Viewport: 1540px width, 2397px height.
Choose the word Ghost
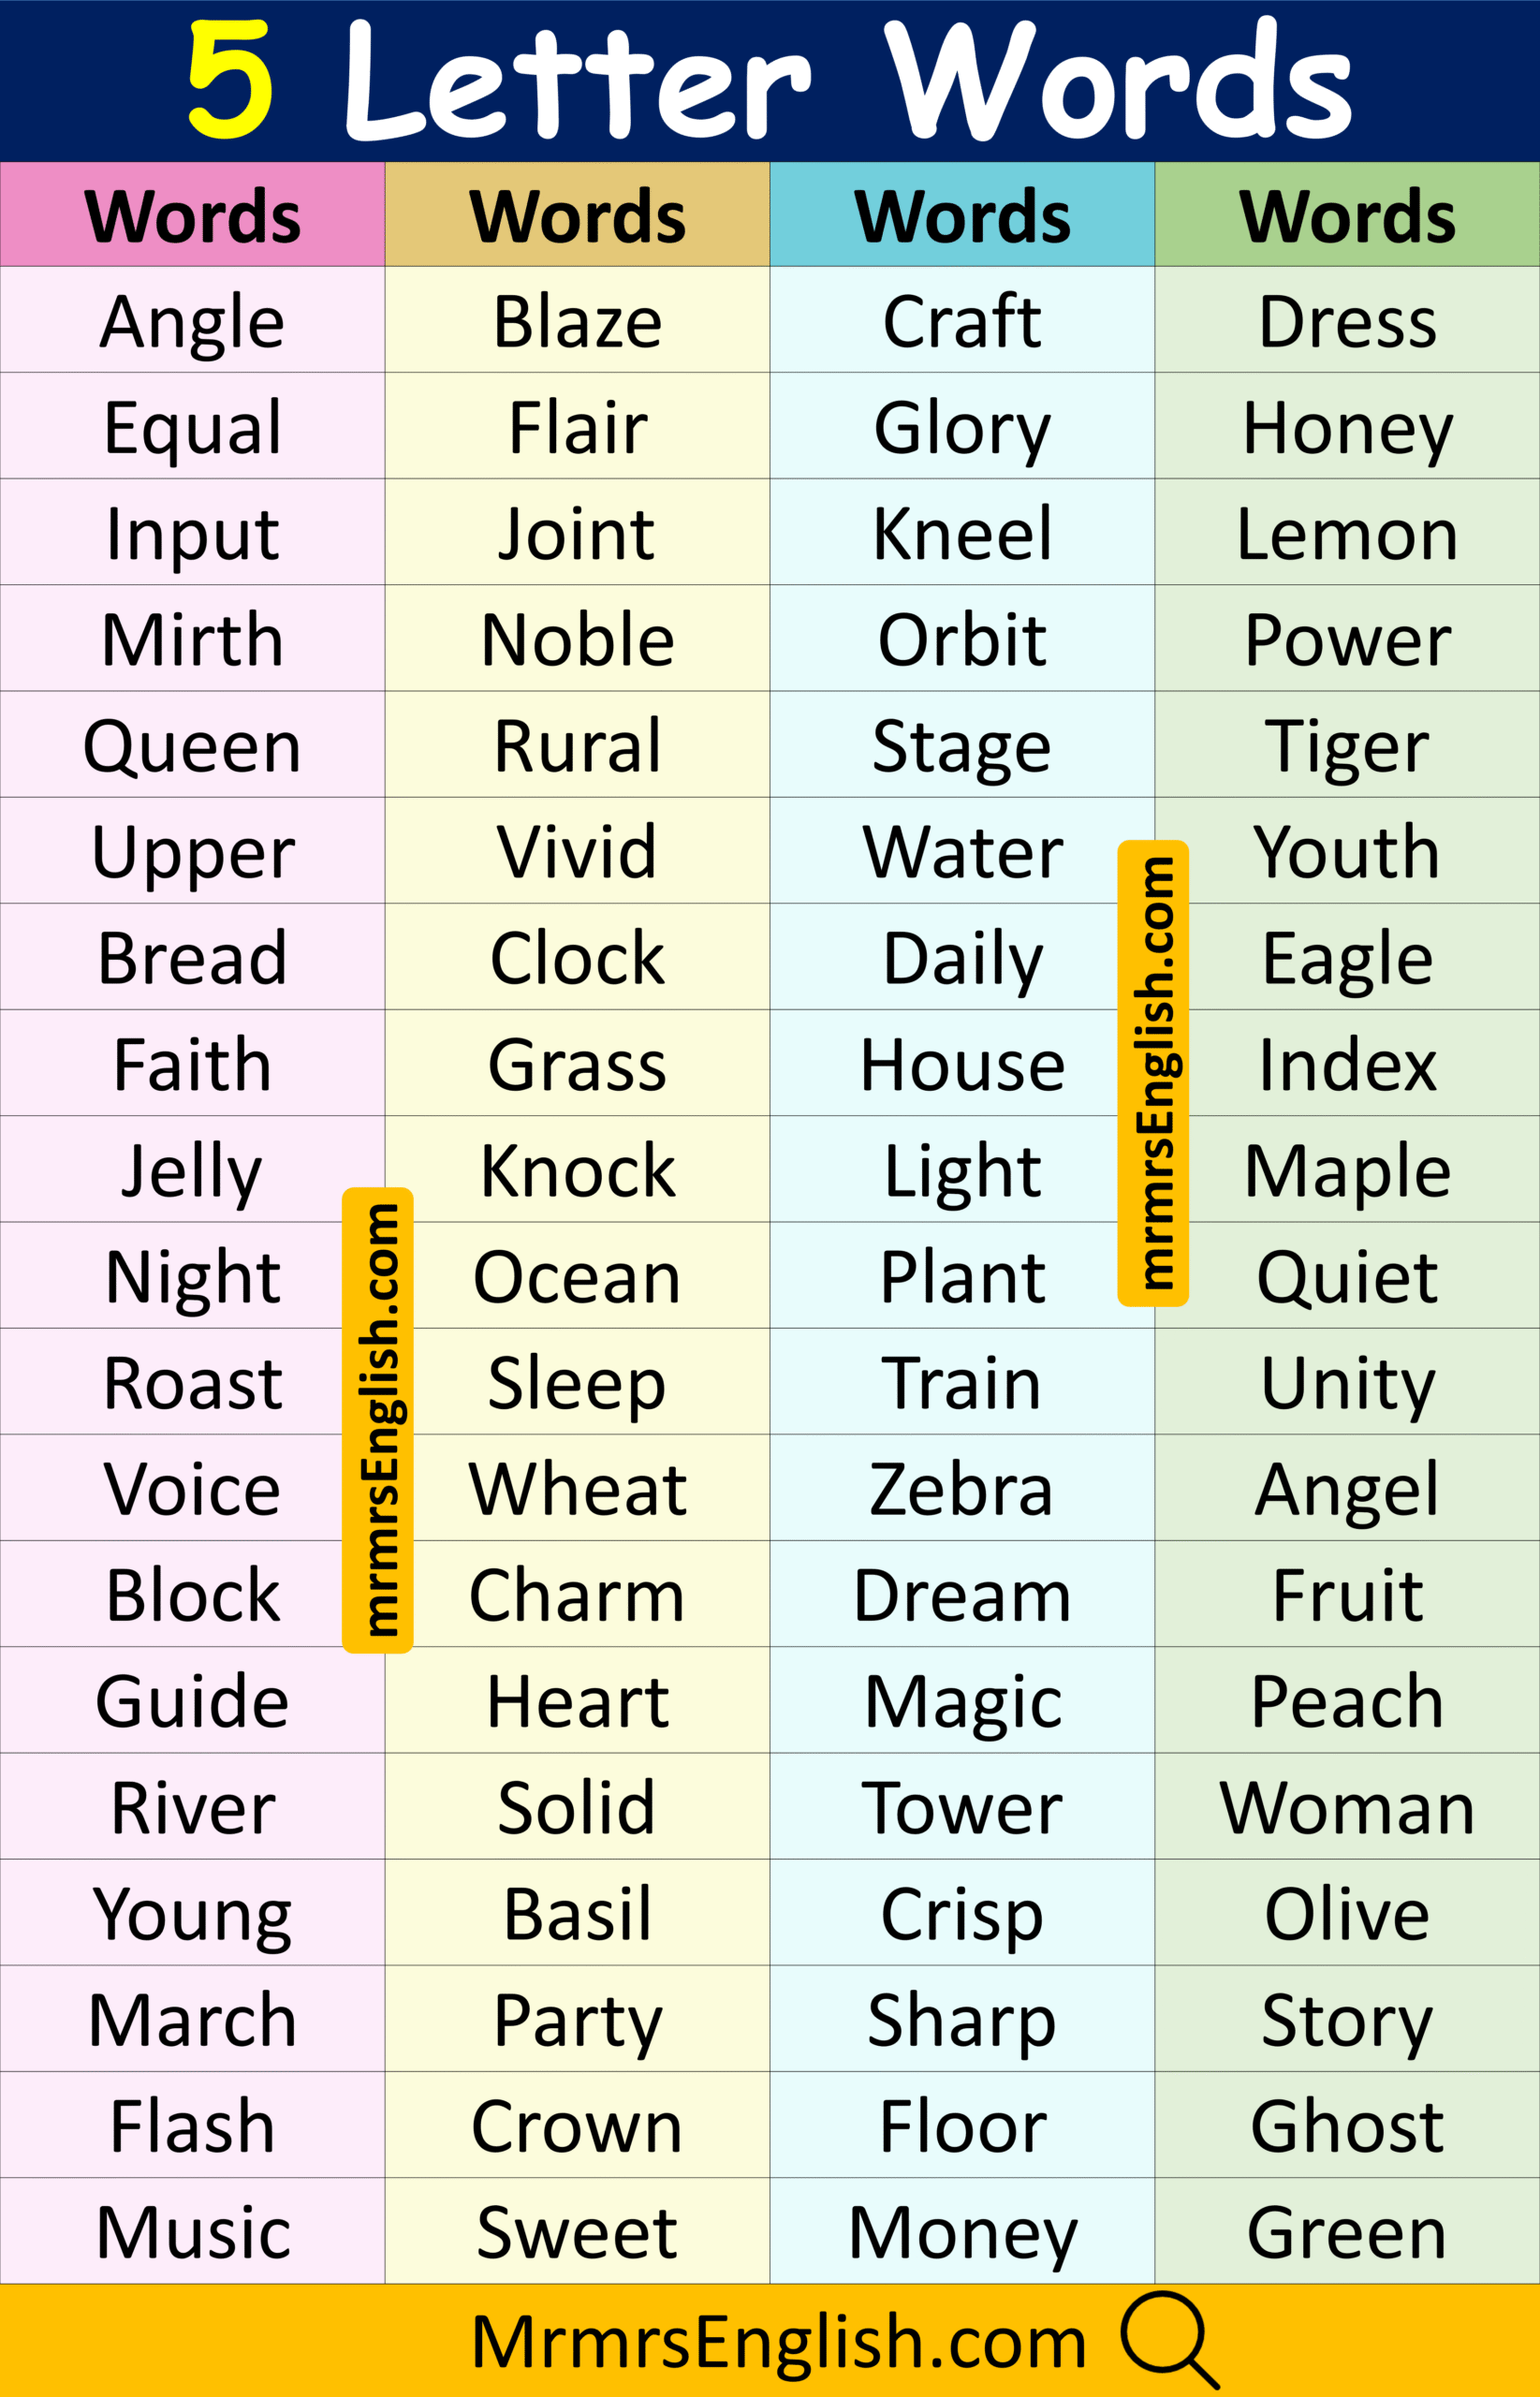[1347, 2125]
